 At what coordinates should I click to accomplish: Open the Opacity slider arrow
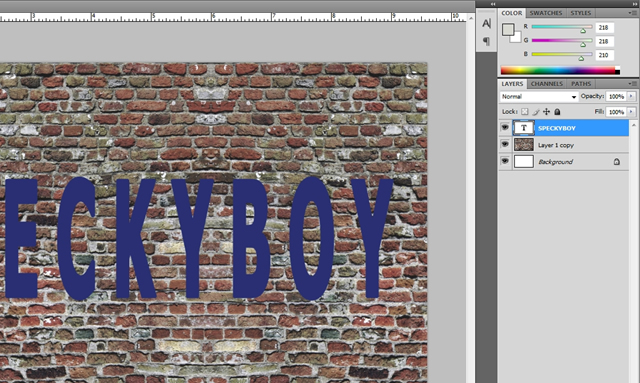pyautogui.click(x=631, y=96)
